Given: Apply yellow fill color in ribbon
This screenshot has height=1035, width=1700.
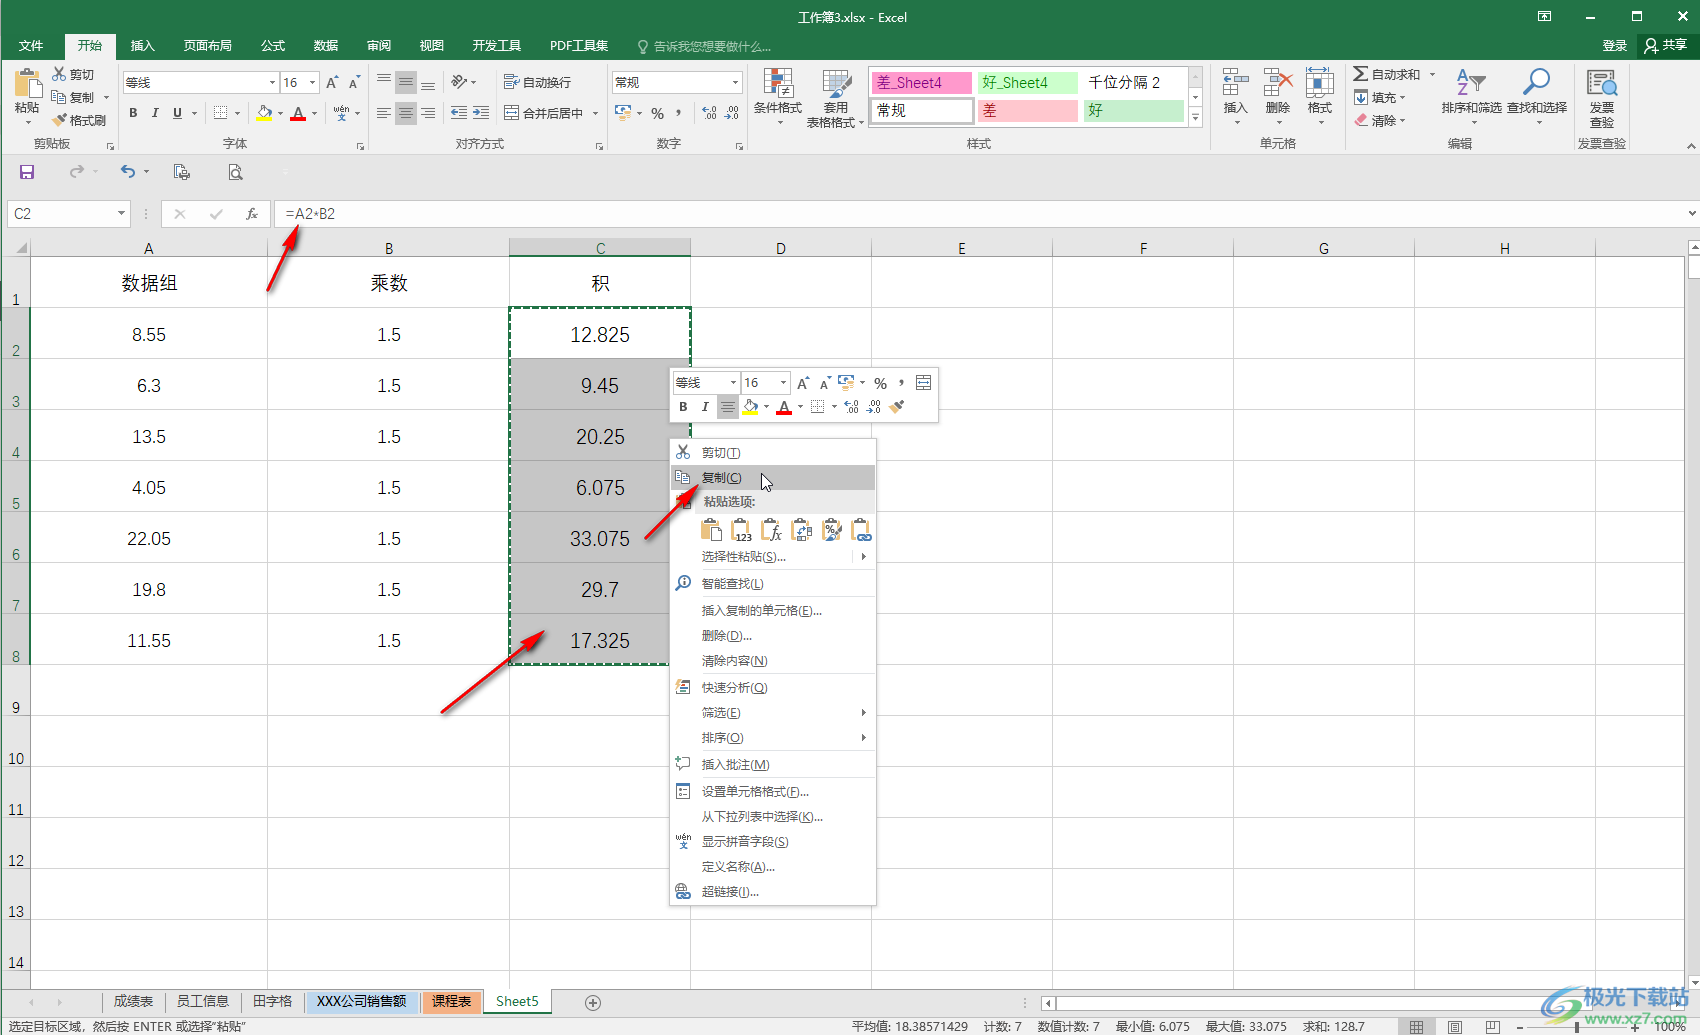Looking at the screenshot, I should pos(264,113).
